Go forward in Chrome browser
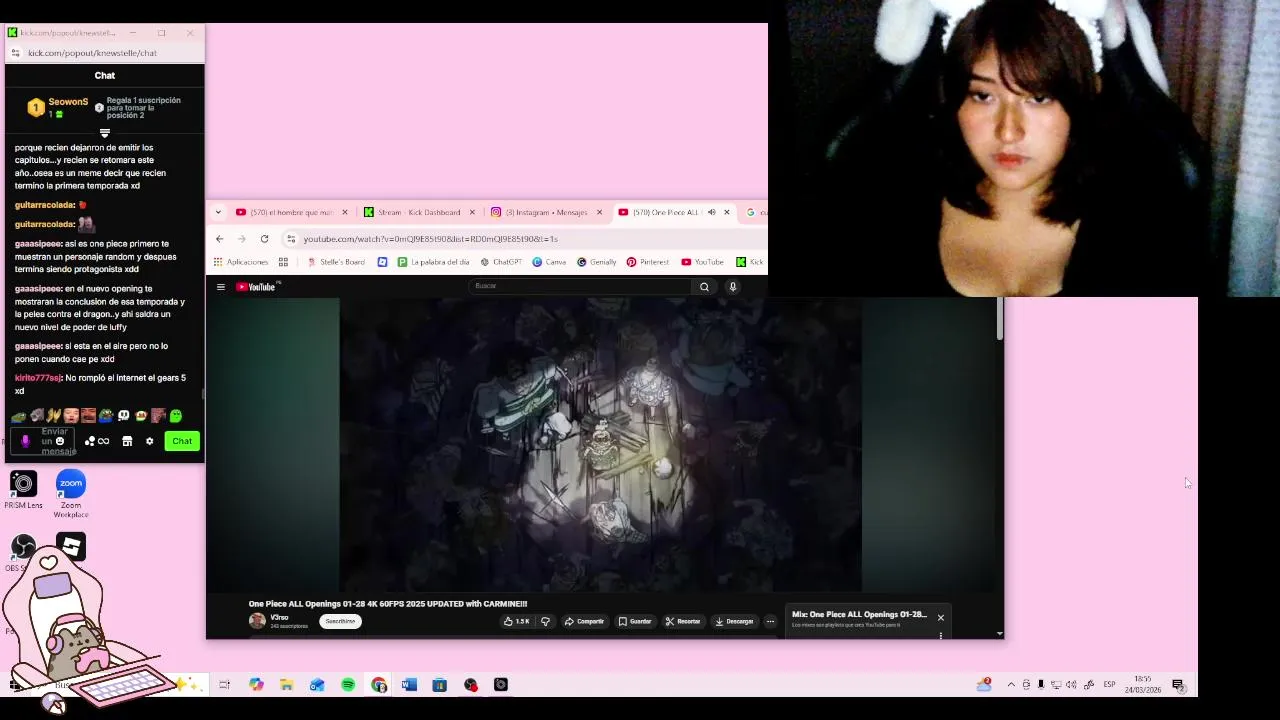1280x720 pixels. pyautogui.click(x=242, y=239)
